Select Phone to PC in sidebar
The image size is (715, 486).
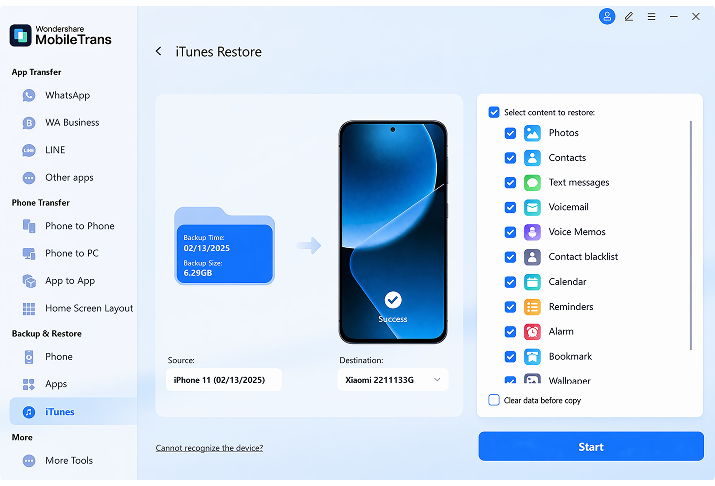[73, 253]
